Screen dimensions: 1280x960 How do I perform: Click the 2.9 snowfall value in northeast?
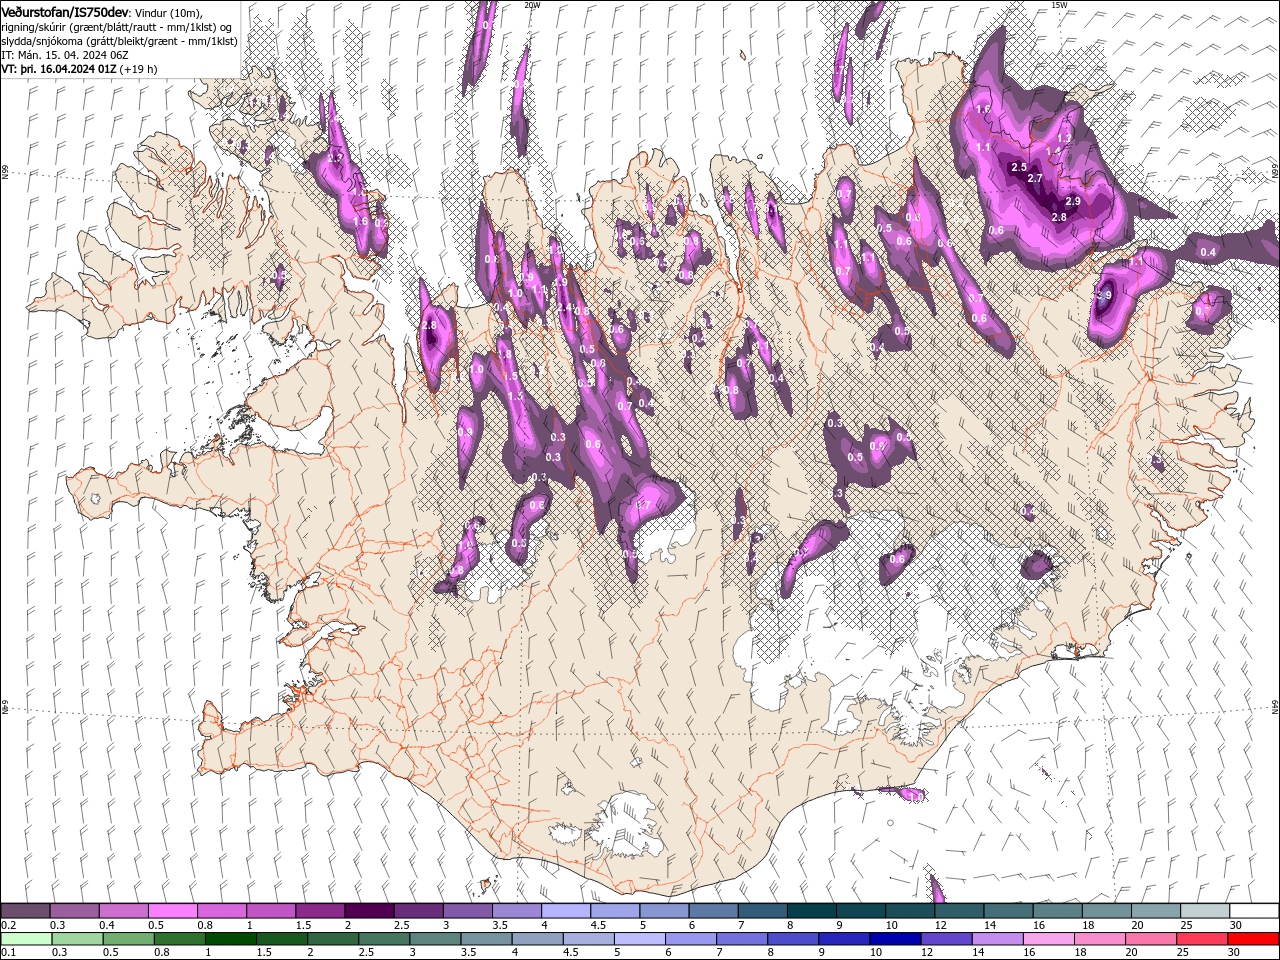(x=1073, y=202)
